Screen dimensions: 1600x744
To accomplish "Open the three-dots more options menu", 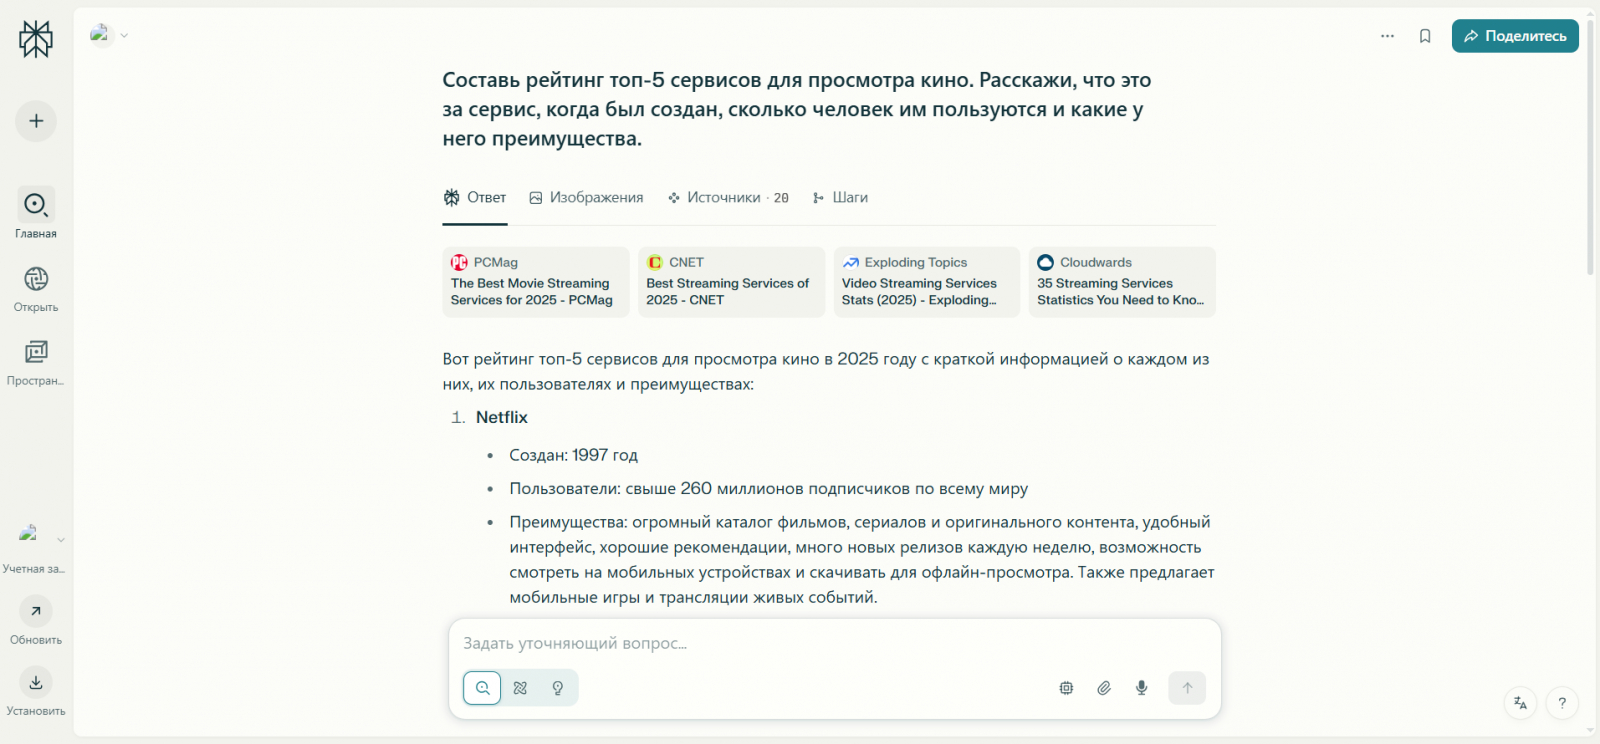I will [x=1387, y=36].
